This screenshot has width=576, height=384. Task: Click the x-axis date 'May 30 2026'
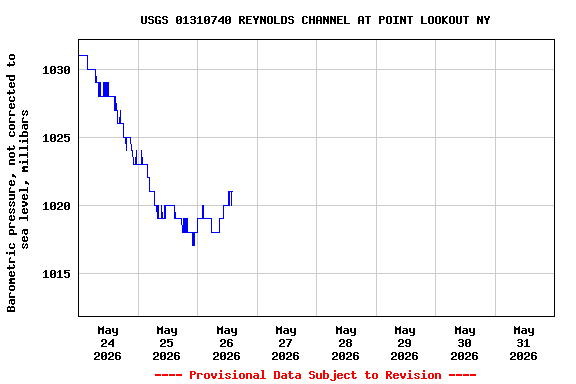click(x=464, y=343)
